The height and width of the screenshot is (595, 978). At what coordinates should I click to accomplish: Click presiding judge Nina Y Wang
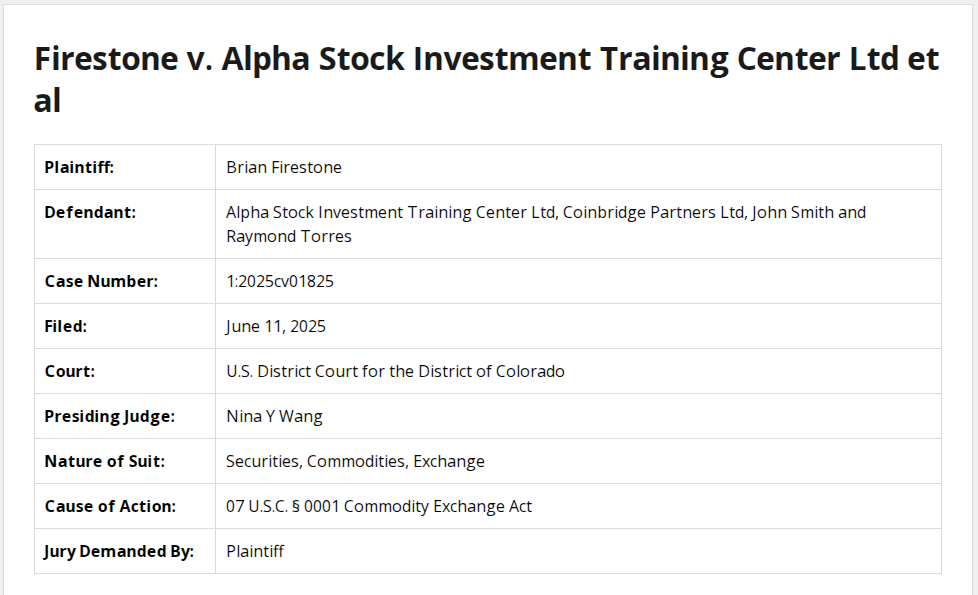274,416
